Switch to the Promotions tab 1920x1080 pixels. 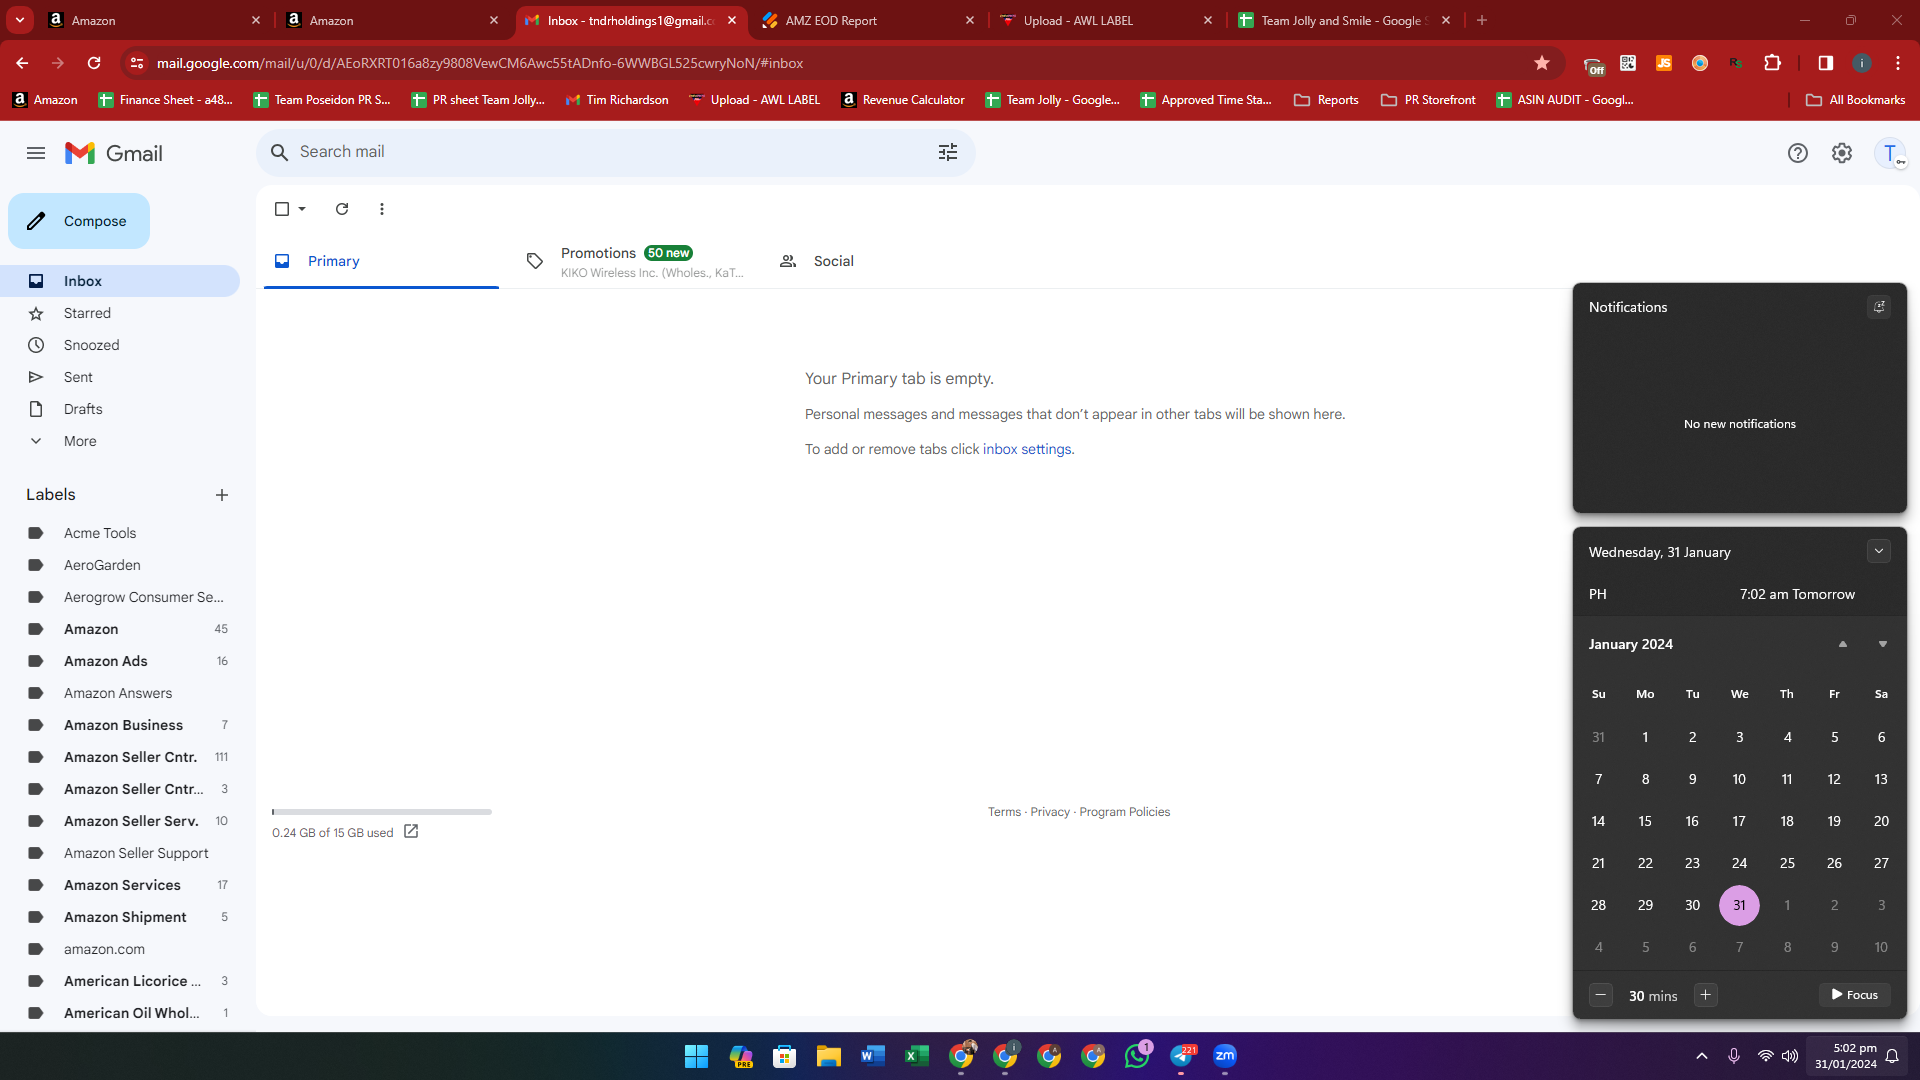(x=635, y=261)
